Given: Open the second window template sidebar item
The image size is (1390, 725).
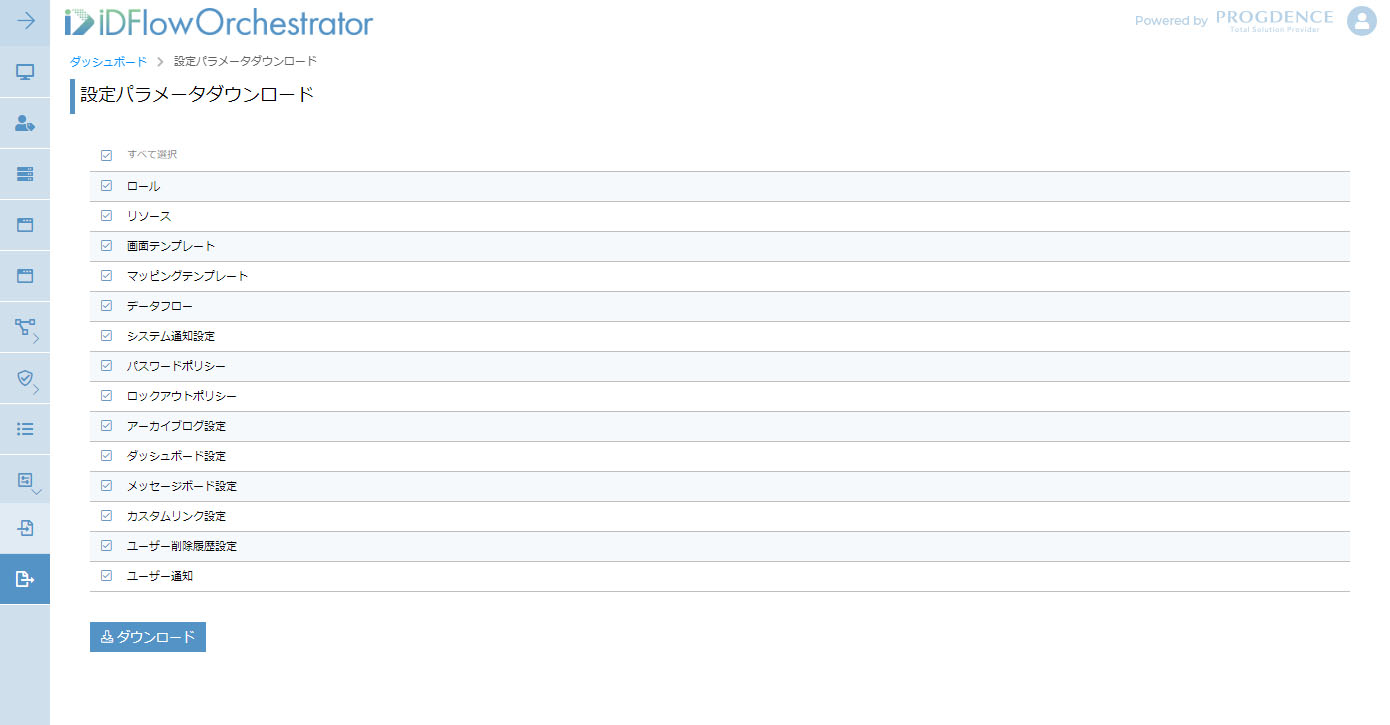Looking at the screenshot, I should (25, 276).
